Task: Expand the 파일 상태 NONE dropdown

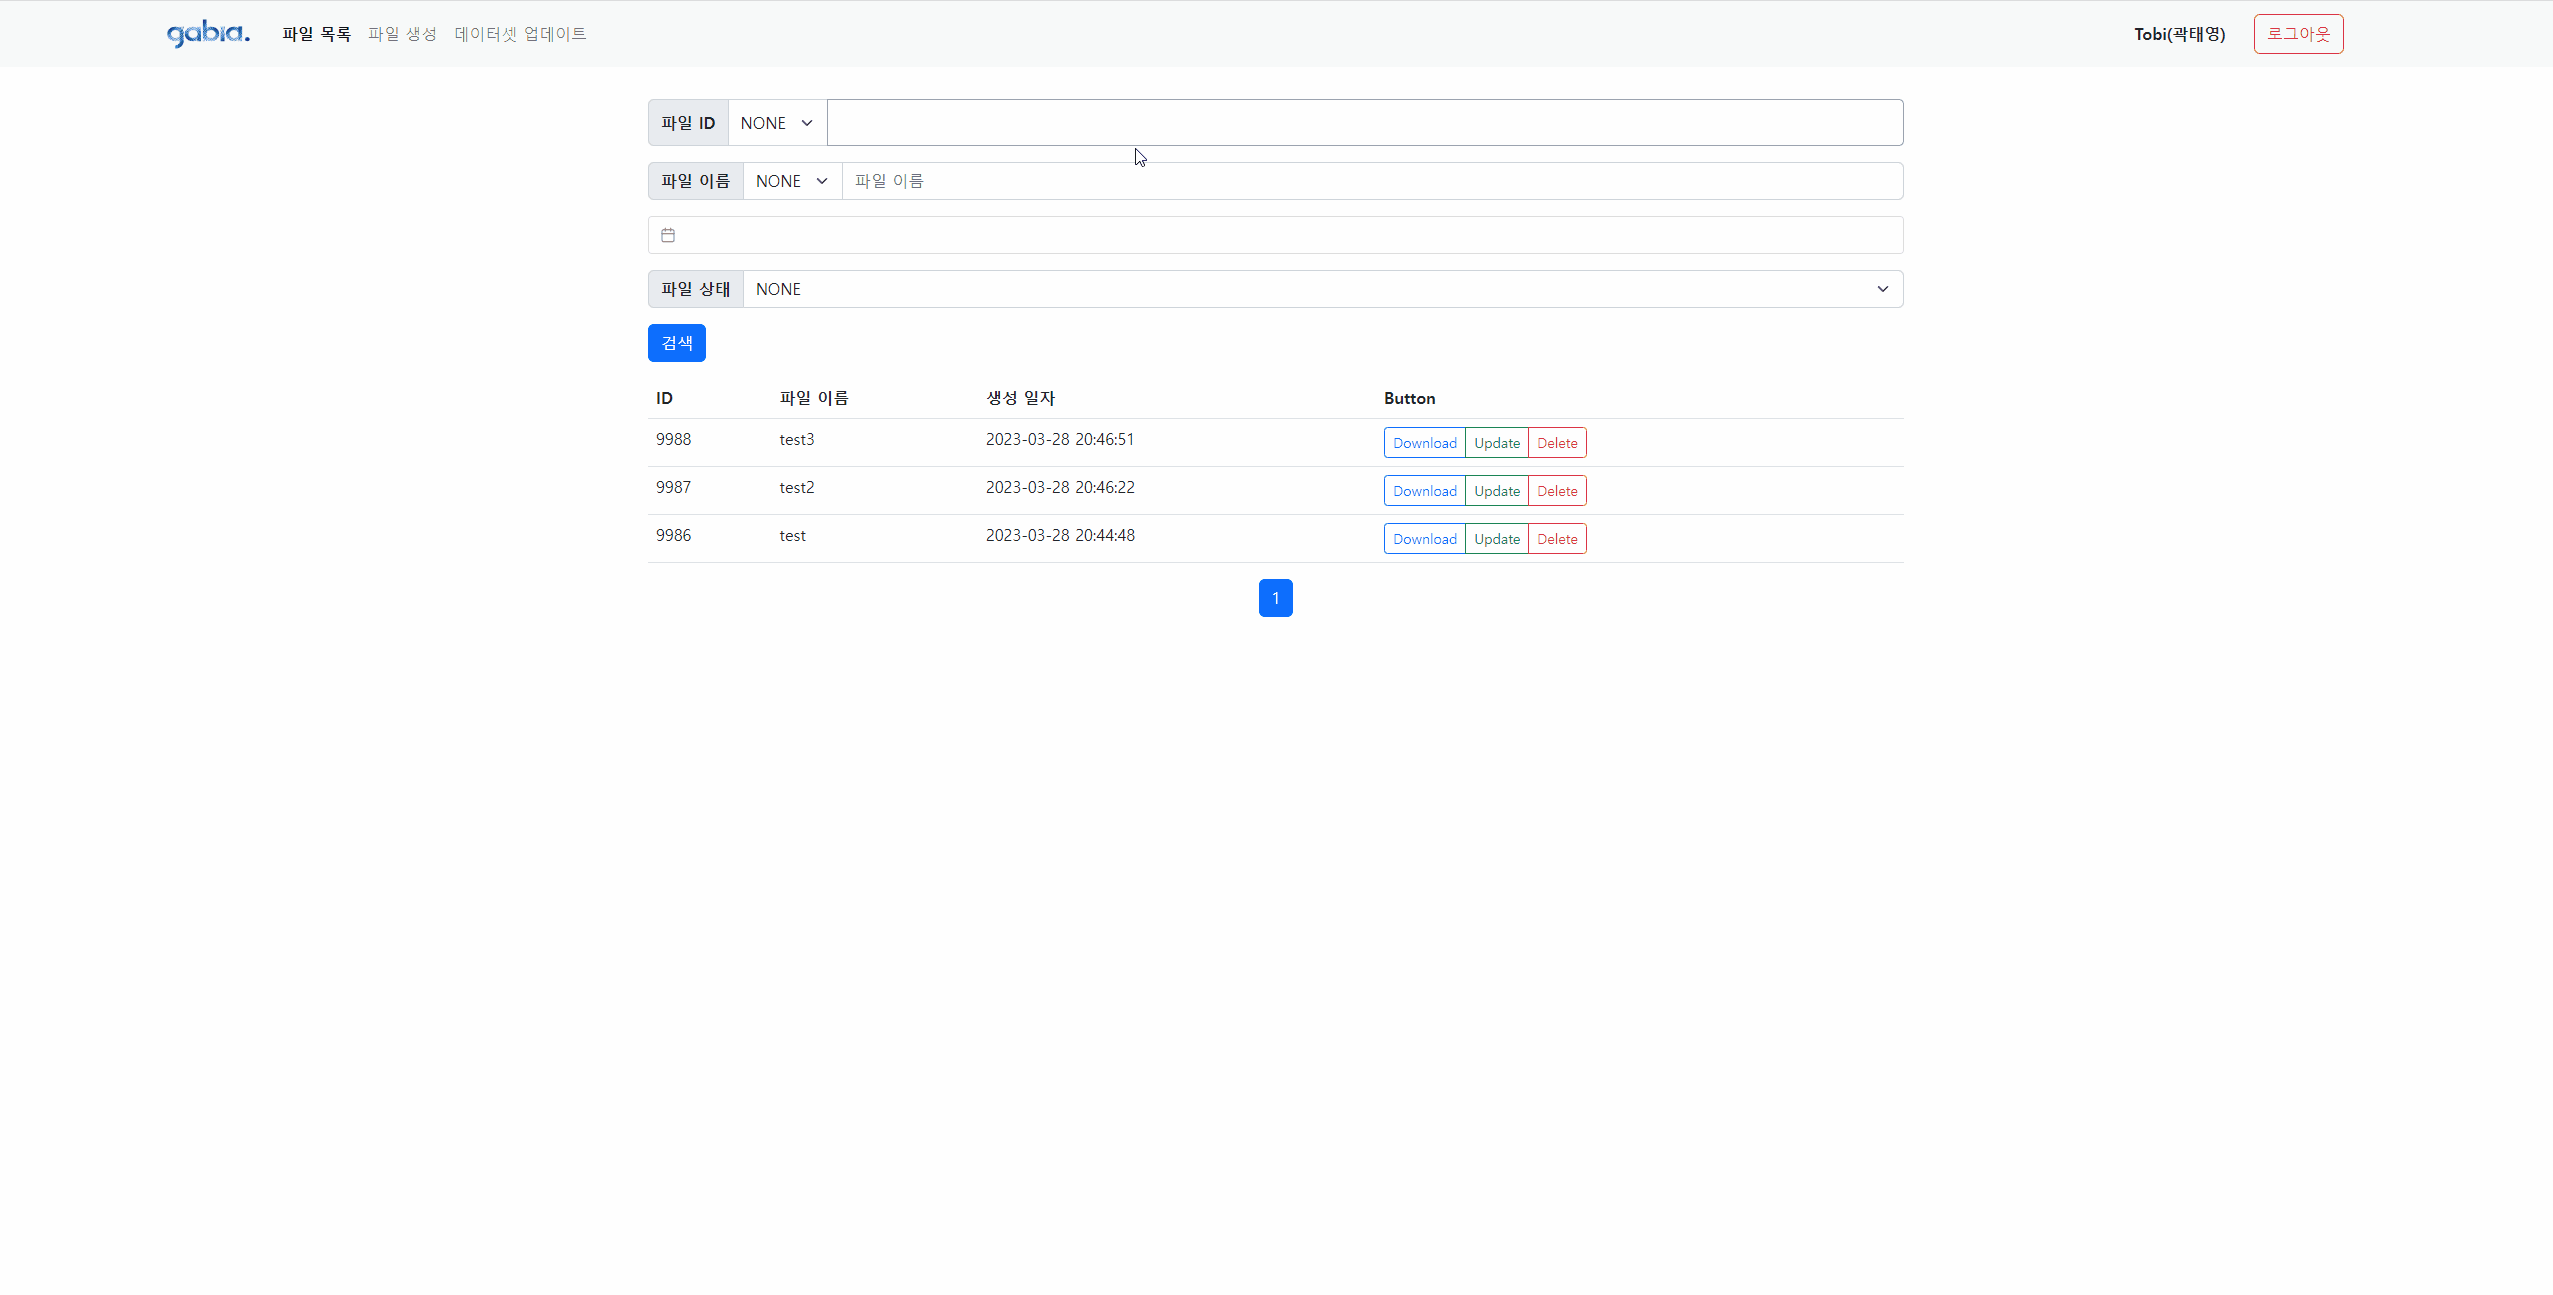Action: [x=1323, y=289]
